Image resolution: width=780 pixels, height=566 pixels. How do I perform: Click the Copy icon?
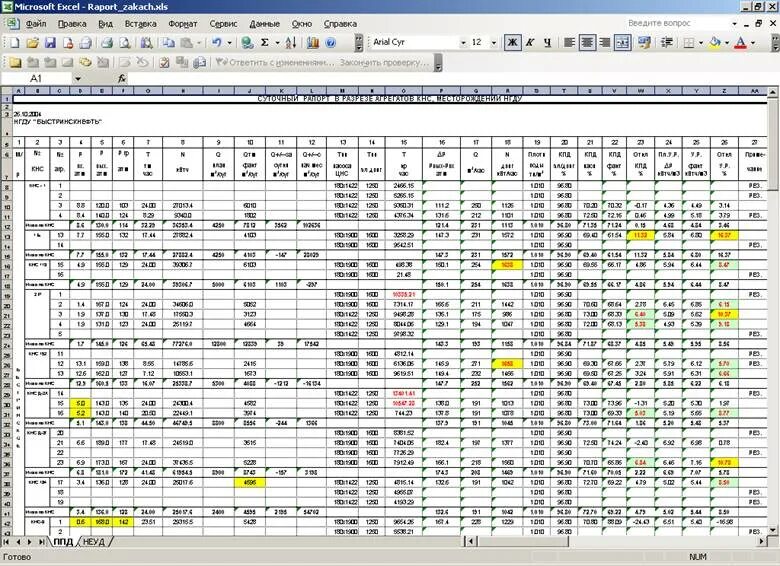click(x=169, y=43)
